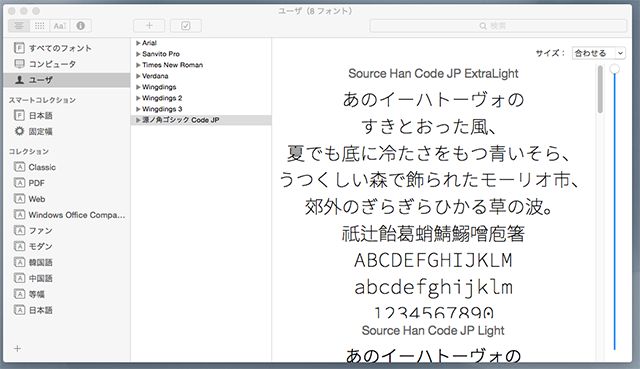Expand the Times New Roman family
Screen dimensions: 640x369
point(138,65)
